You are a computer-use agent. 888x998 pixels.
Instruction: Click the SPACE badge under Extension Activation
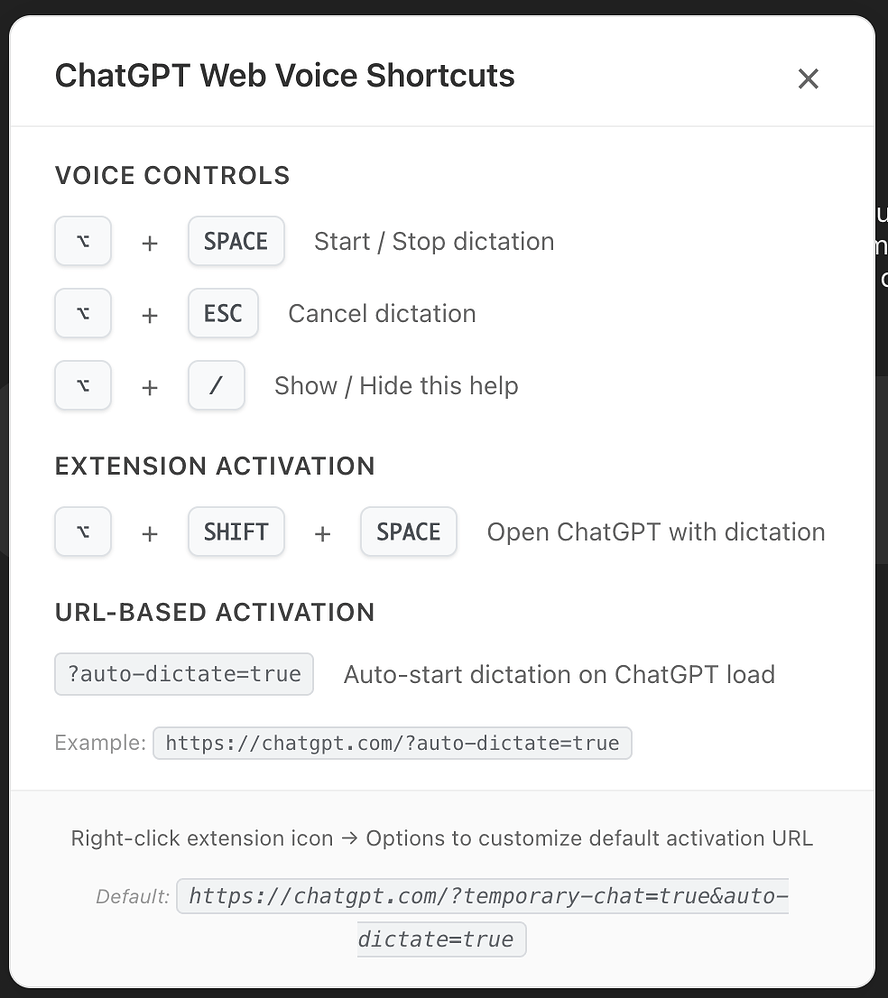point(408,532)
